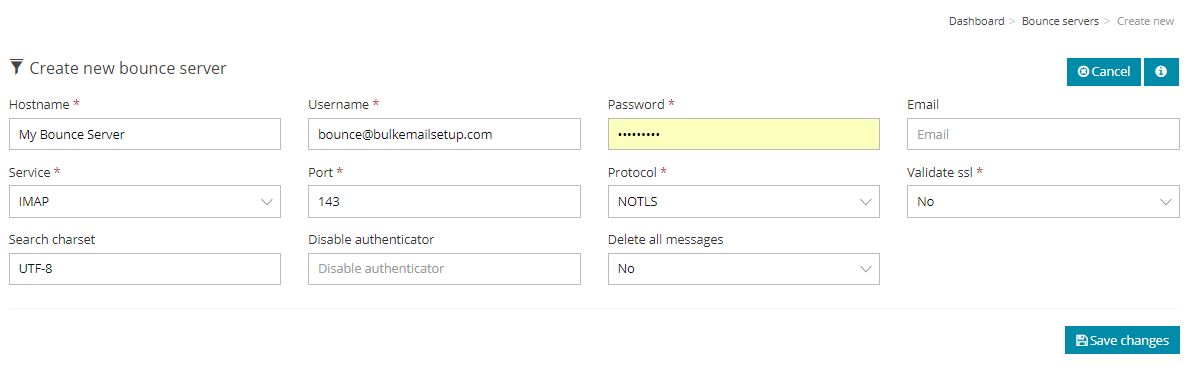Expand the Validate ssl dropdown
Screen dimensions: 1191x381
tap(1043, 202)
